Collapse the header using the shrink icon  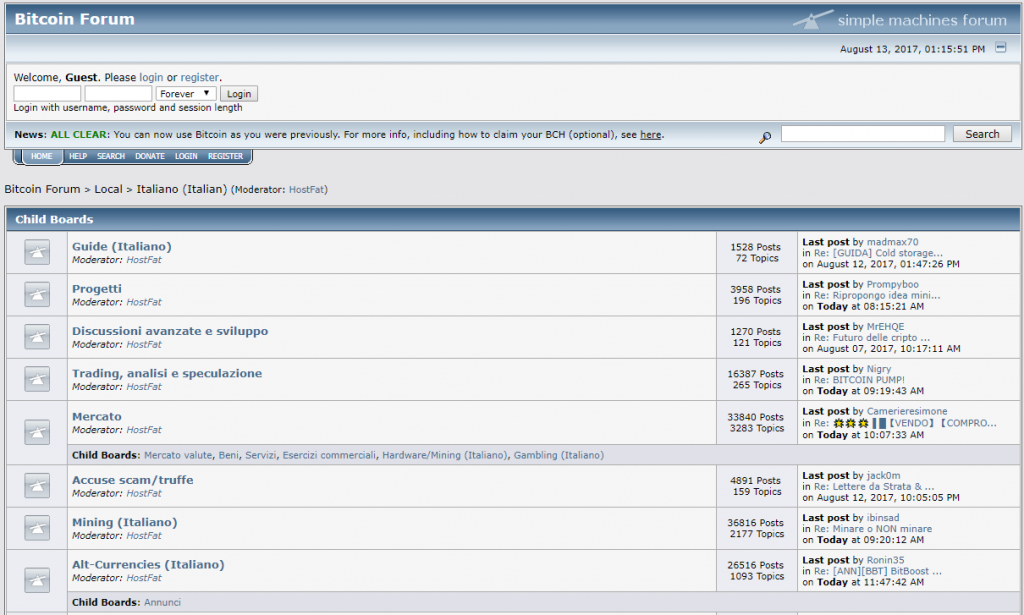tap(1000, 47)
